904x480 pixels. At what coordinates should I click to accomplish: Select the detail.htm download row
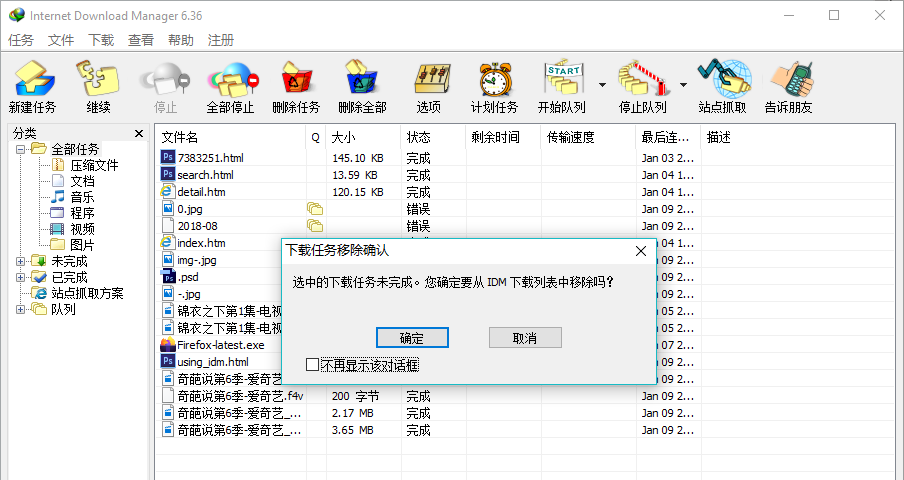526,192
